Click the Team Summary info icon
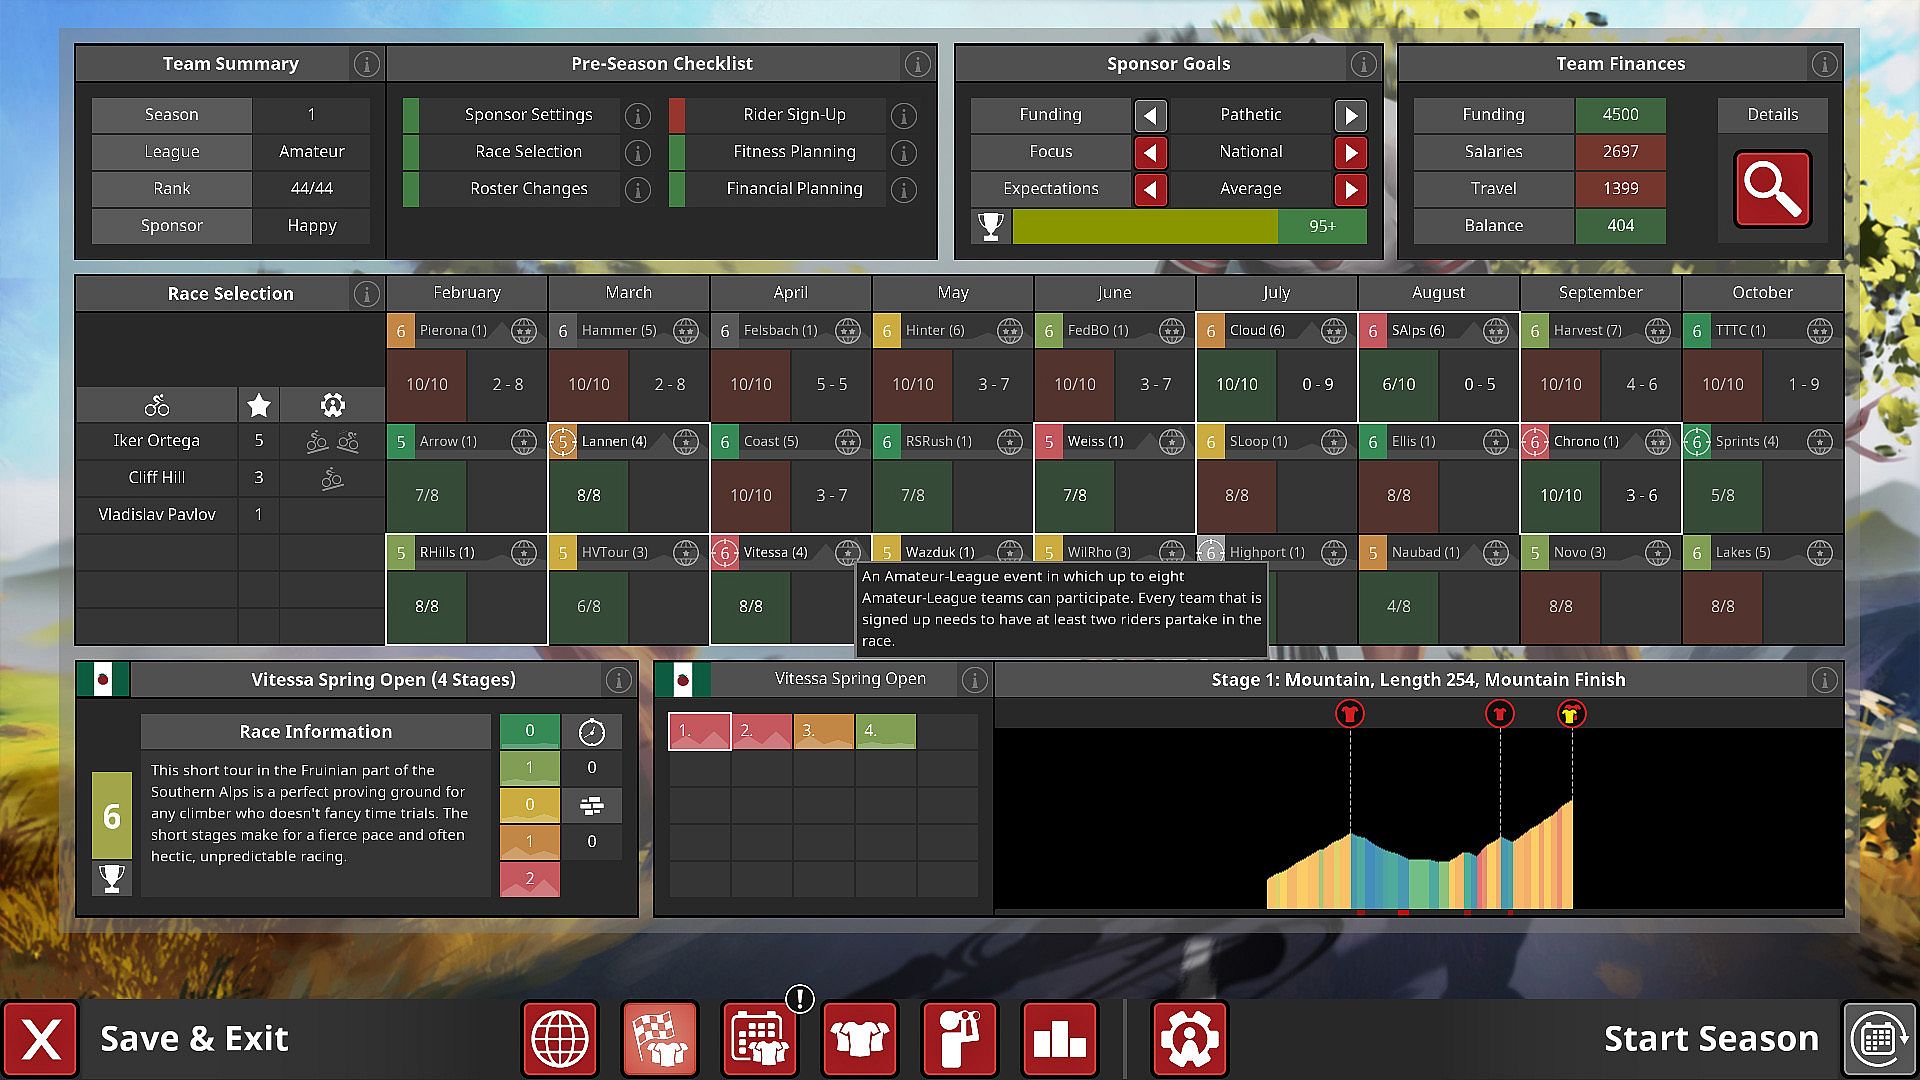The height and width of the screenshot is (1080, 1920). click(x=366, y=64)
